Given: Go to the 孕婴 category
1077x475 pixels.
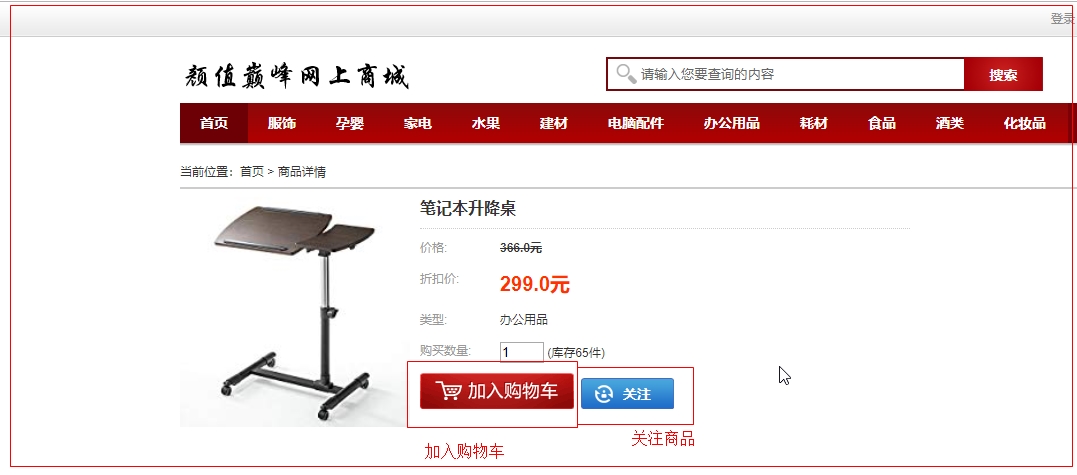Looking at the screenshot, I should tap(350, 124).
